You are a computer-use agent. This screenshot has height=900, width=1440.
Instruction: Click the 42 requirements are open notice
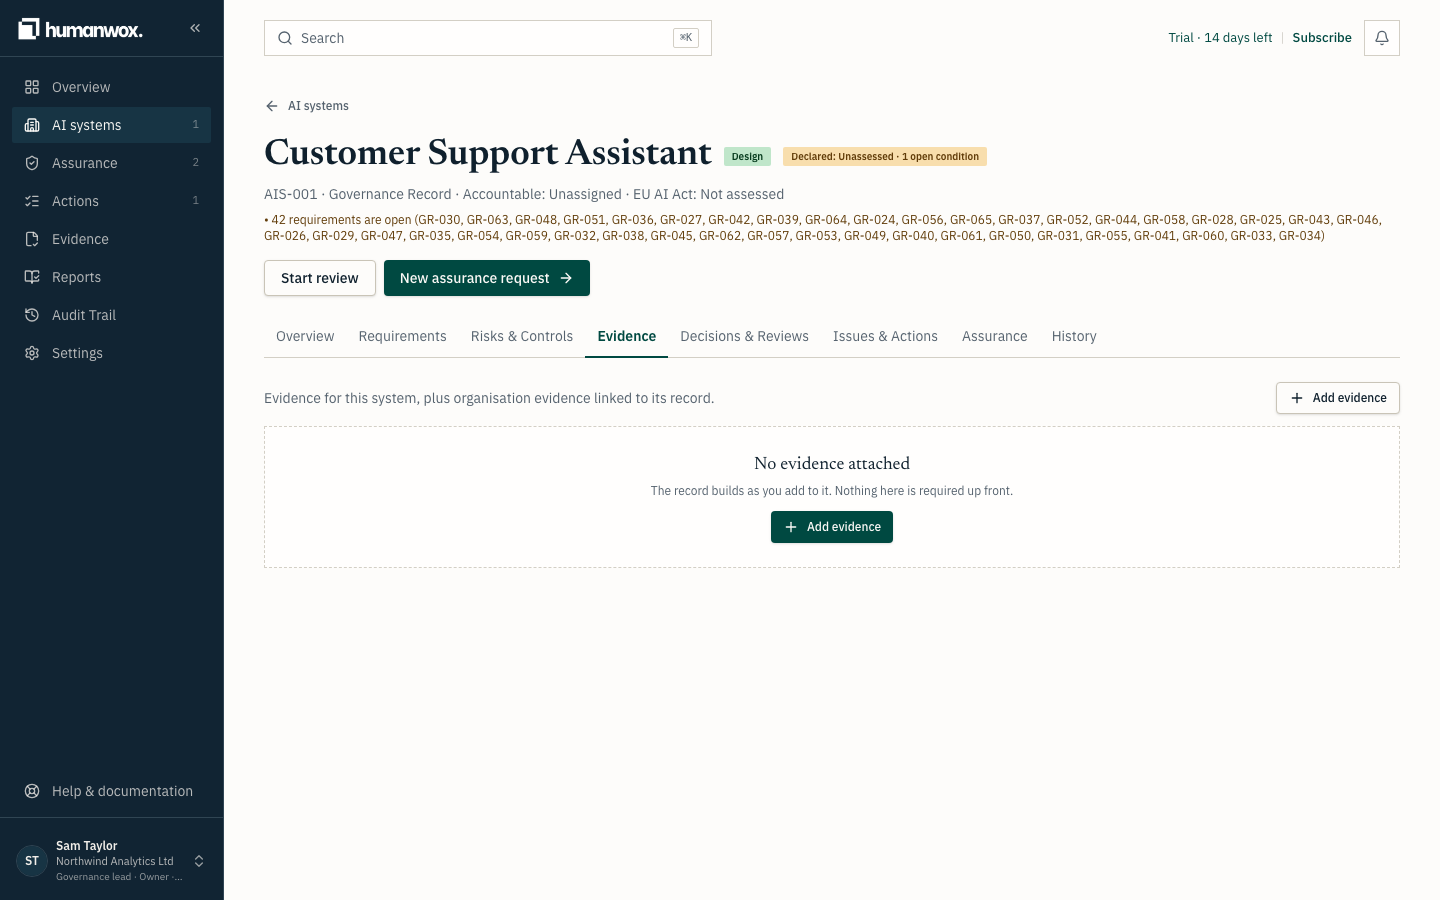coord(823,228)
